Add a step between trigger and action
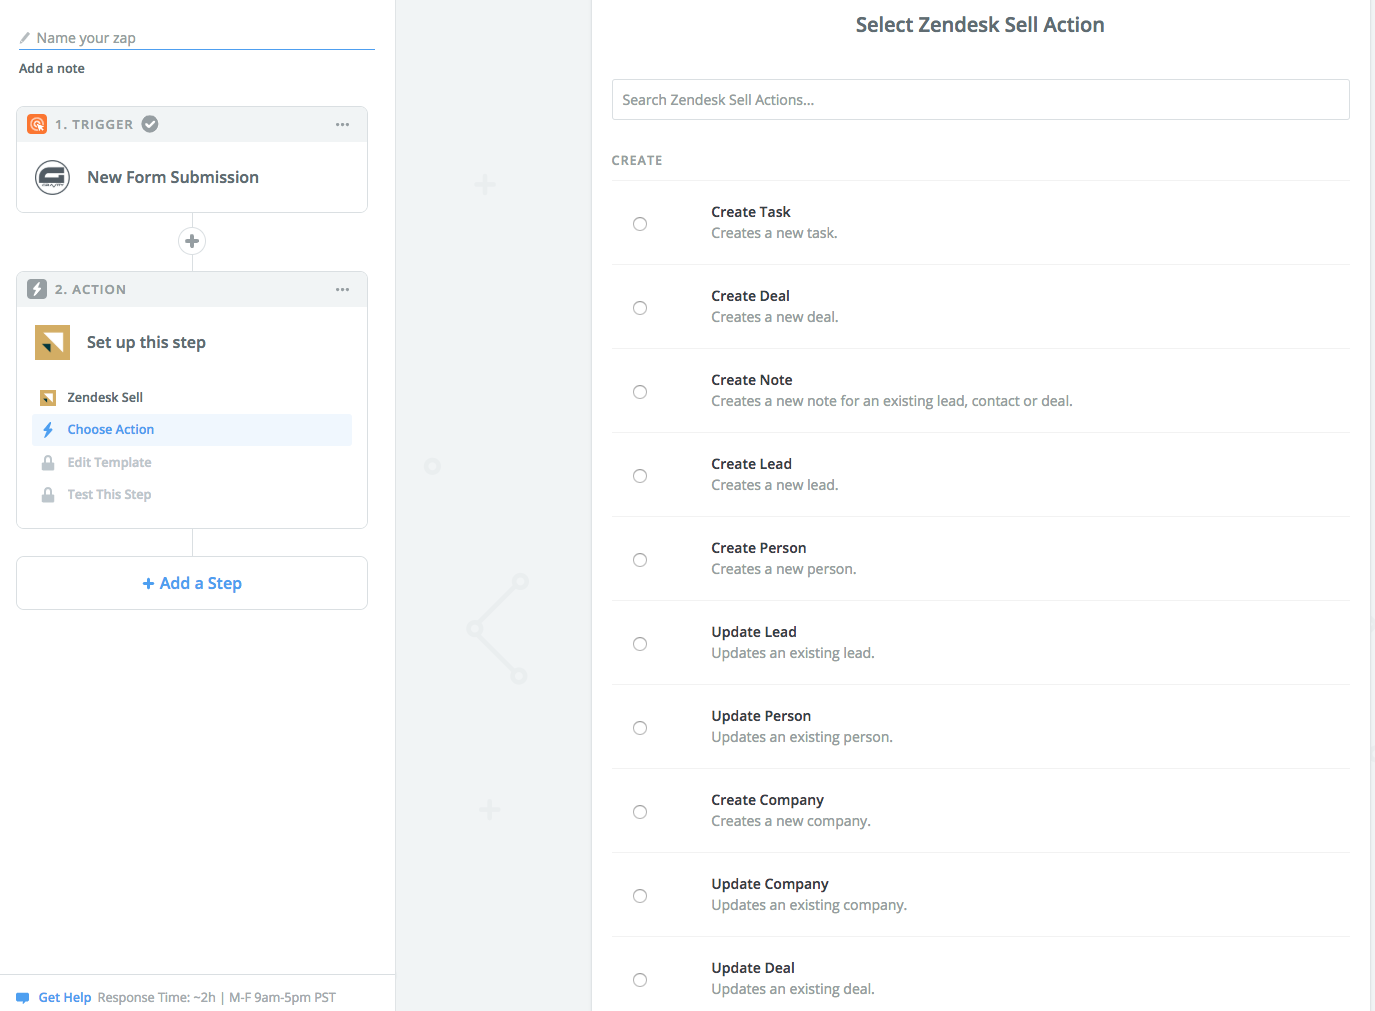Image resolution: width=1375 pixels, height=1011 pixels. [x=192, y=241]
